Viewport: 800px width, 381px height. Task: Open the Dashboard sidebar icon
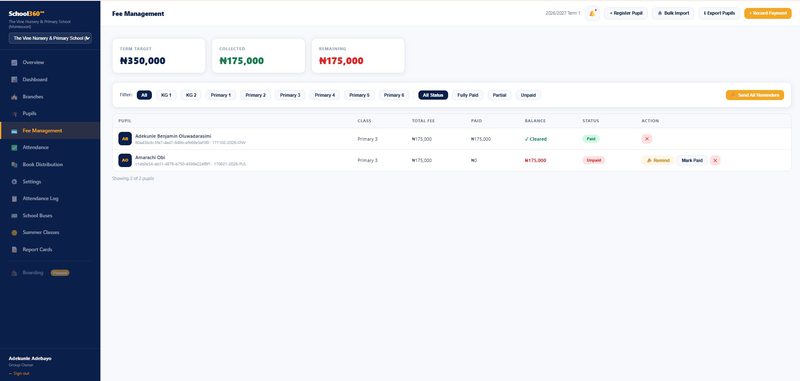pos(14,80)
